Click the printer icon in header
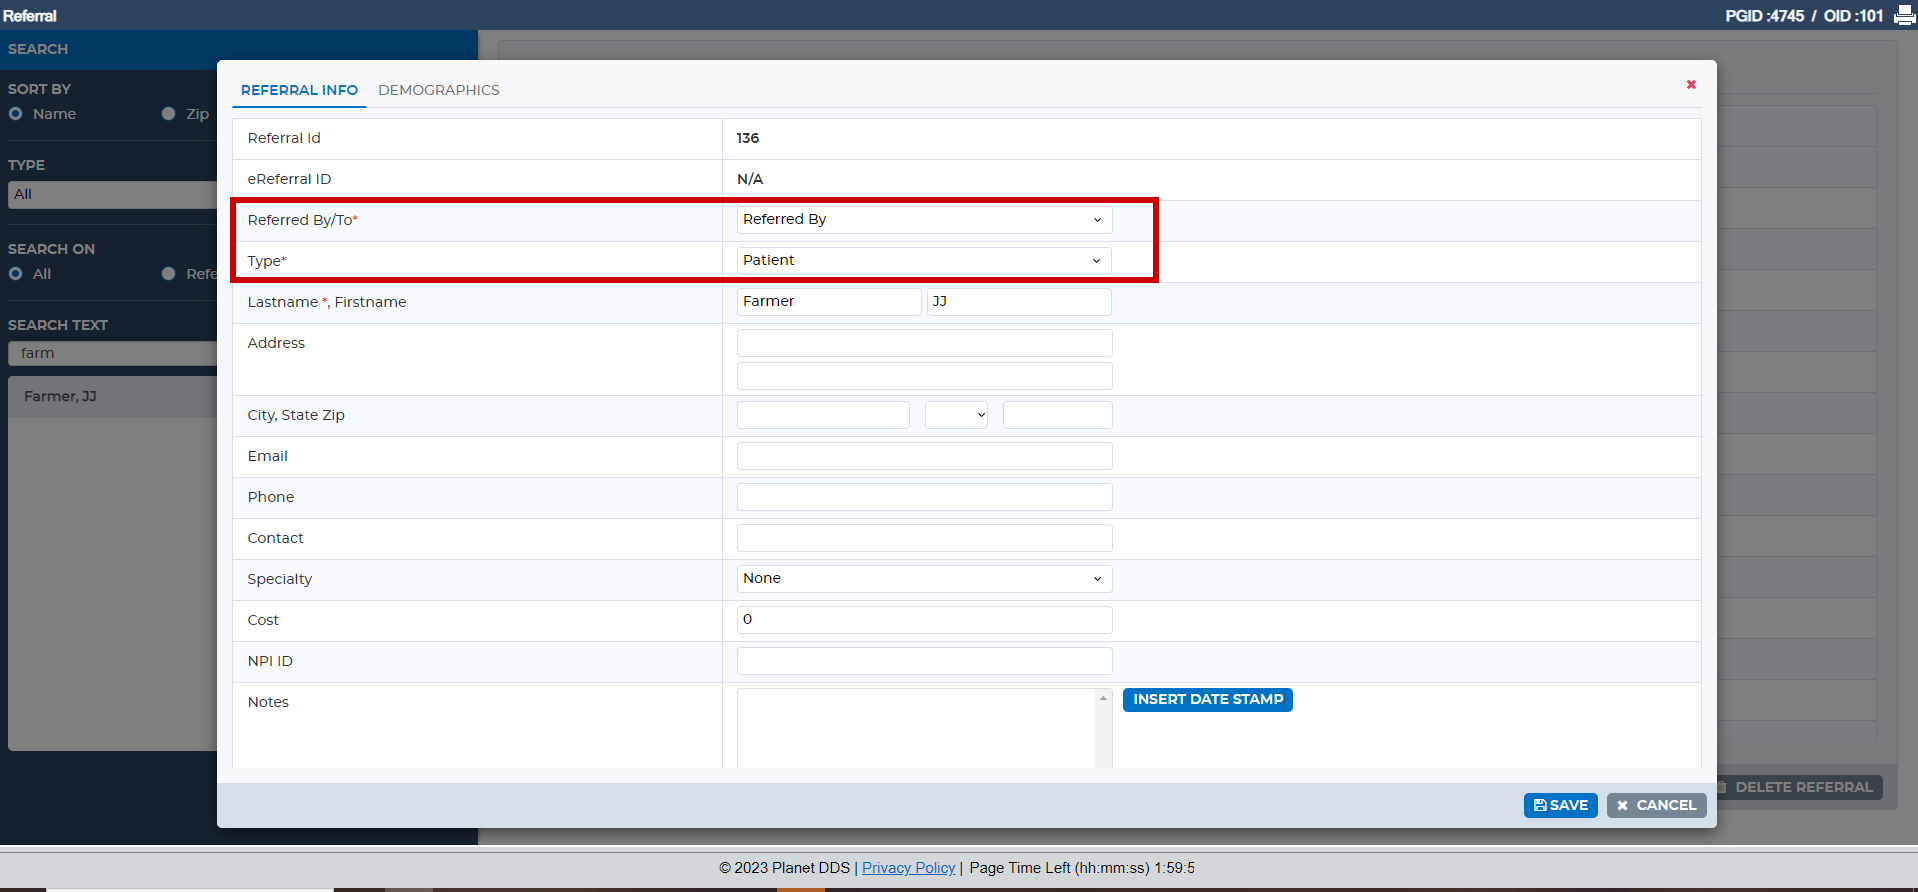Screen dimensions: 1918x892 point(1904,16)
